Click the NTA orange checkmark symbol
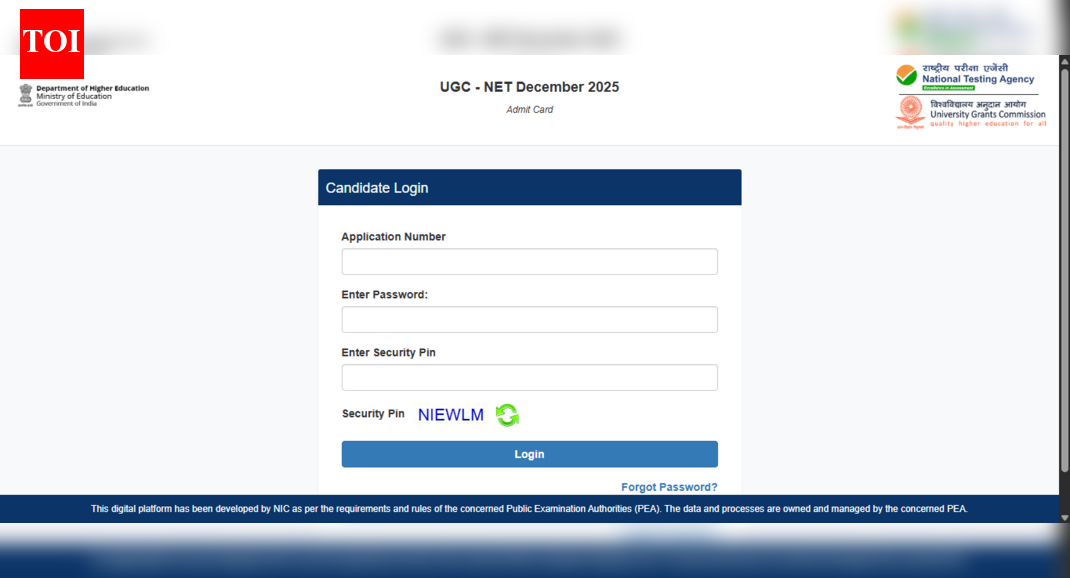The width and height of the screenshot is (1070, 578). coord(906,74)
